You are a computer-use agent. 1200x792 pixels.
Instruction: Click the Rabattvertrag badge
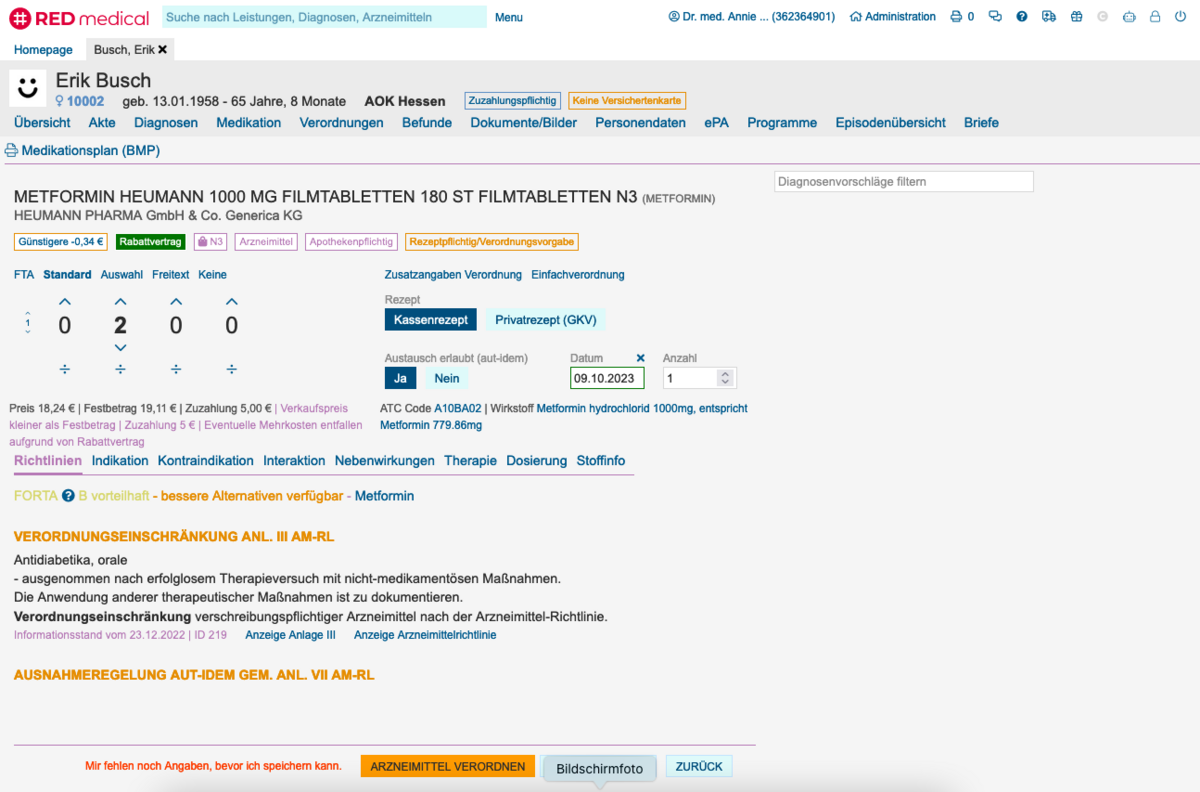pos(151,242)
